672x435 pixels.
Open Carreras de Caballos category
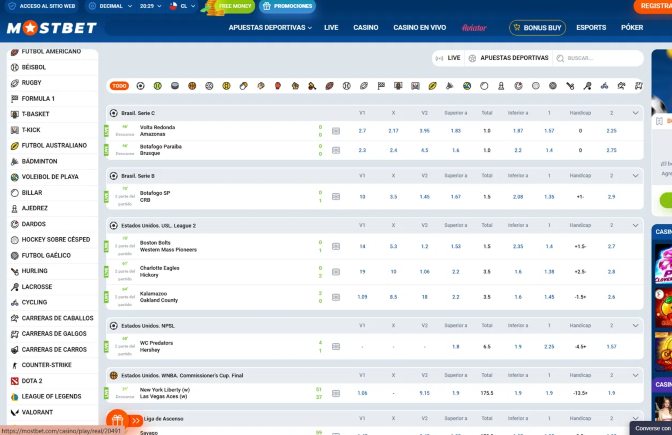pyautogui.click(x=52, y=318)
